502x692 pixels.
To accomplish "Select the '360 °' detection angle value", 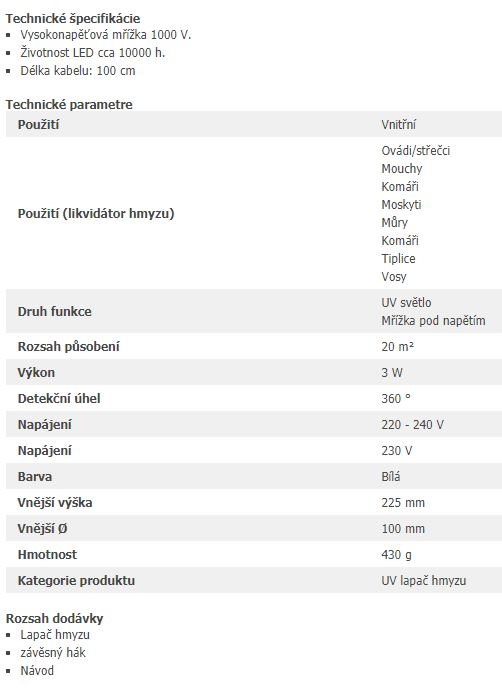I will [396, 399].
